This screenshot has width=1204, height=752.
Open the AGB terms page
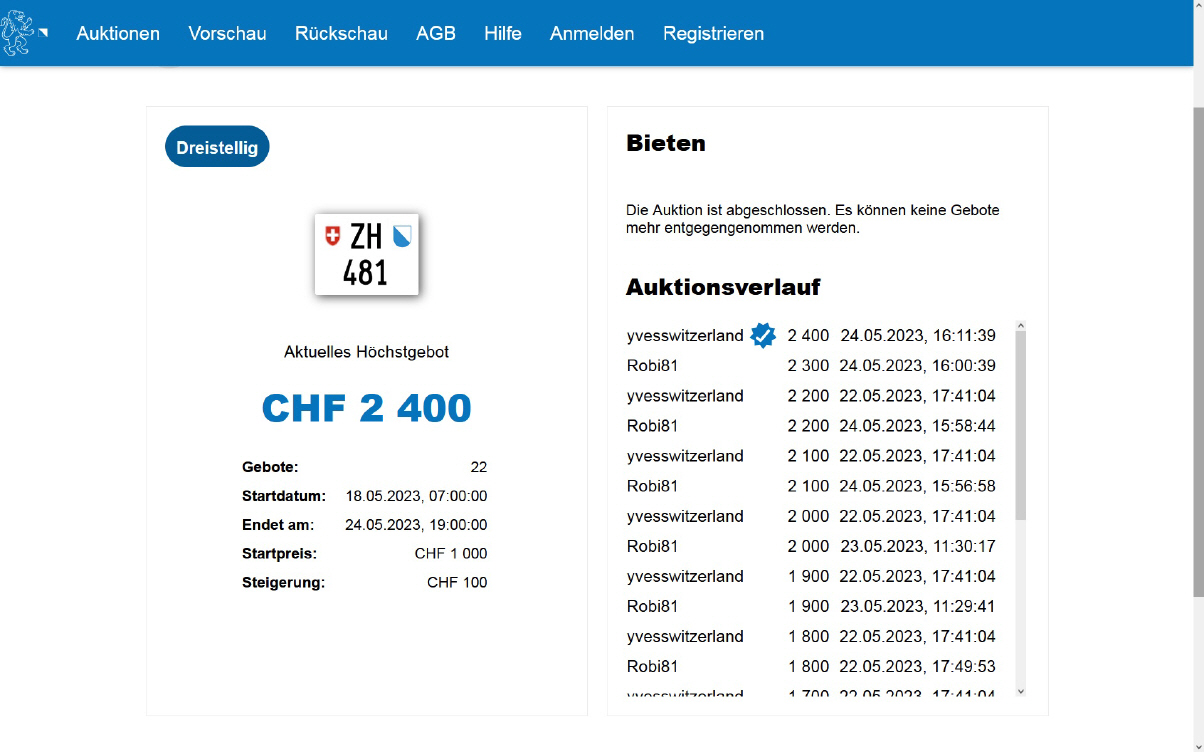pos(435,33)
